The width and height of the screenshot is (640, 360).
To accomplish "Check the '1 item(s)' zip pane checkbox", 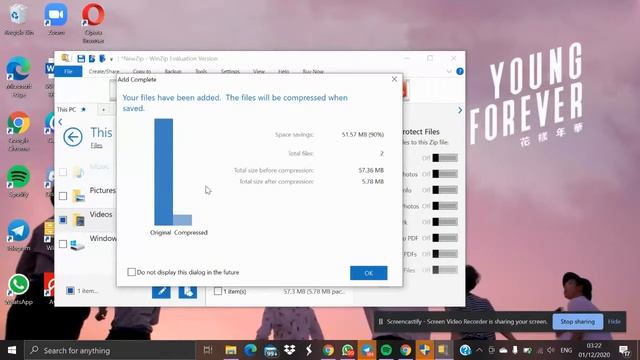I will 218,291.
